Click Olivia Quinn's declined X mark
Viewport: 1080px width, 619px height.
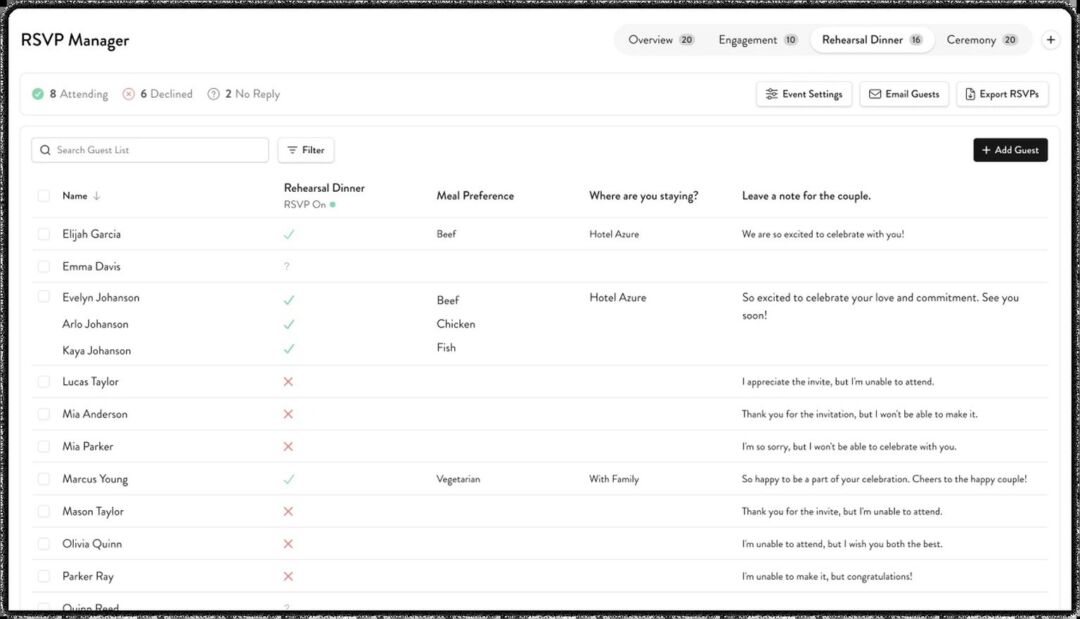pos(288,544)
